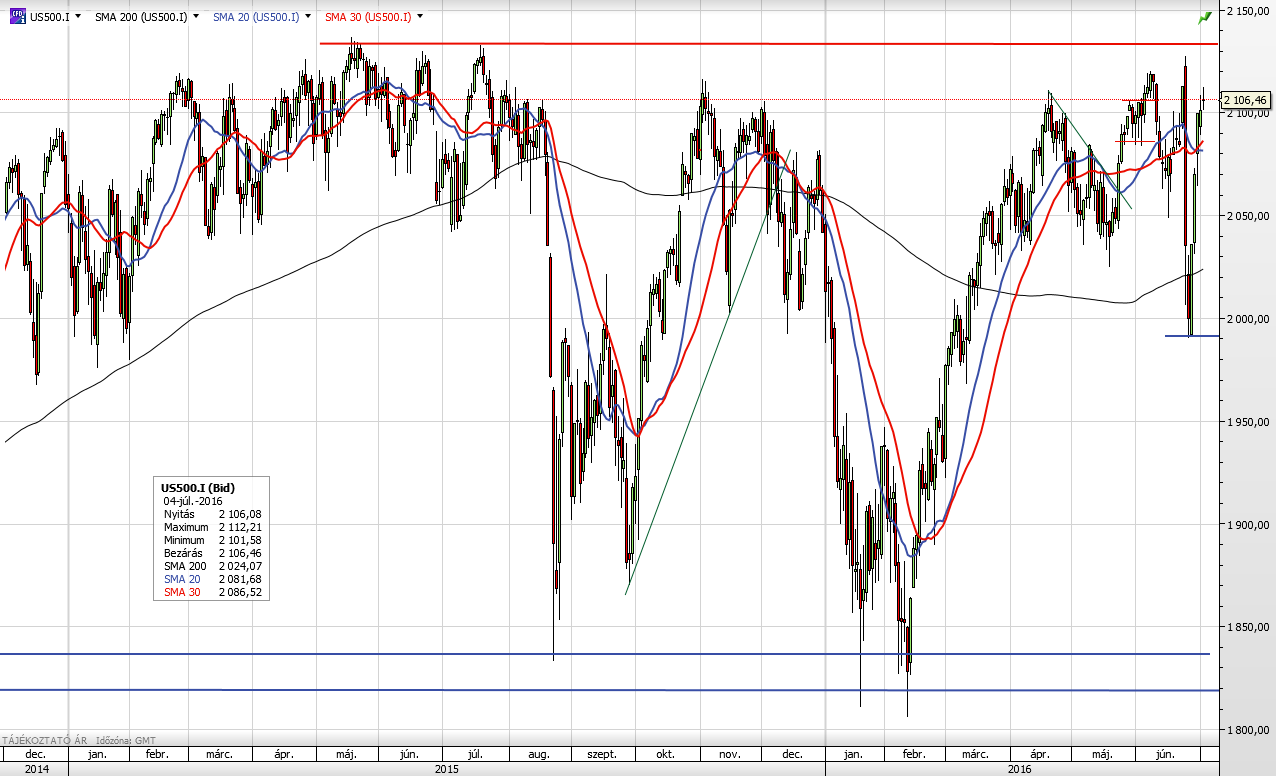Click the current price tag 2 106,46

pos(1245,100)
